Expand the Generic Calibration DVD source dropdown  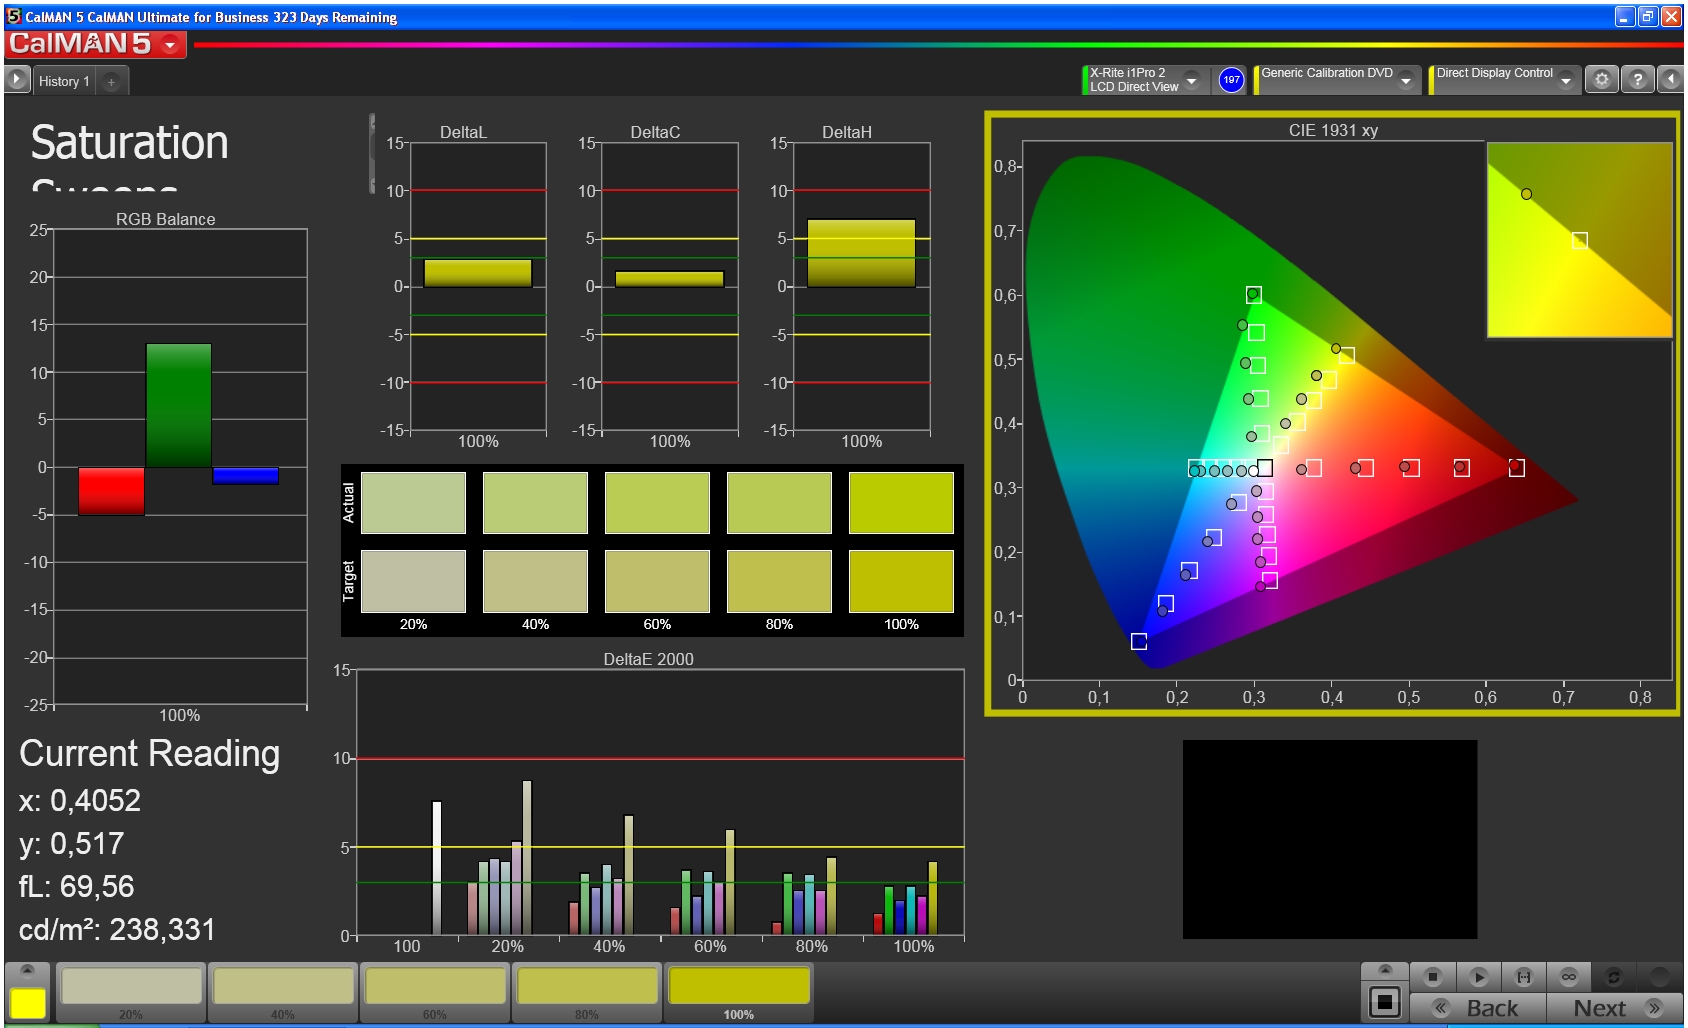1405,80
